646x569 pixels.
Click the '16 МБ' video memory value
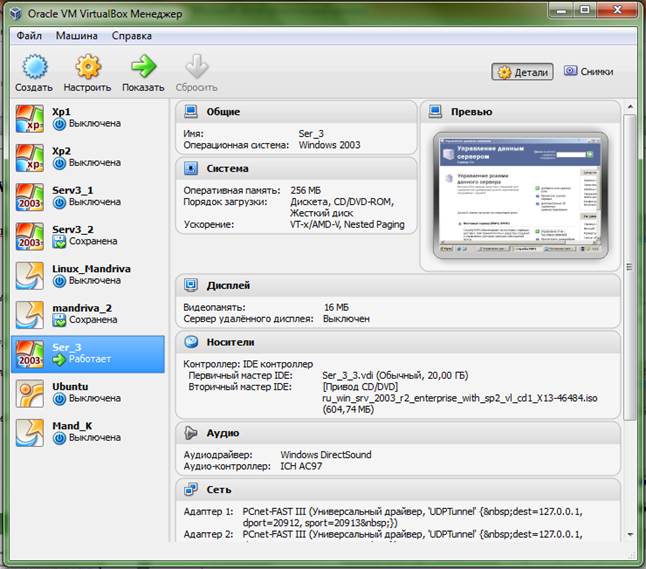coord(336,307)
